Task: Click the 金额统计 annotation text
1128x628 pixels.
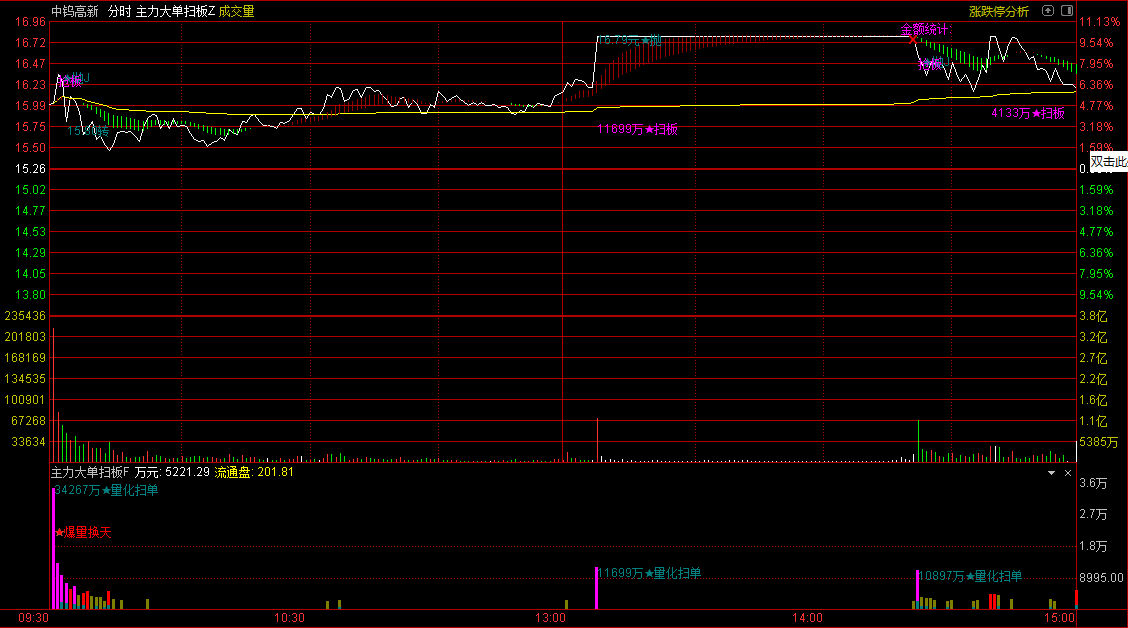Action: point(924,29)
